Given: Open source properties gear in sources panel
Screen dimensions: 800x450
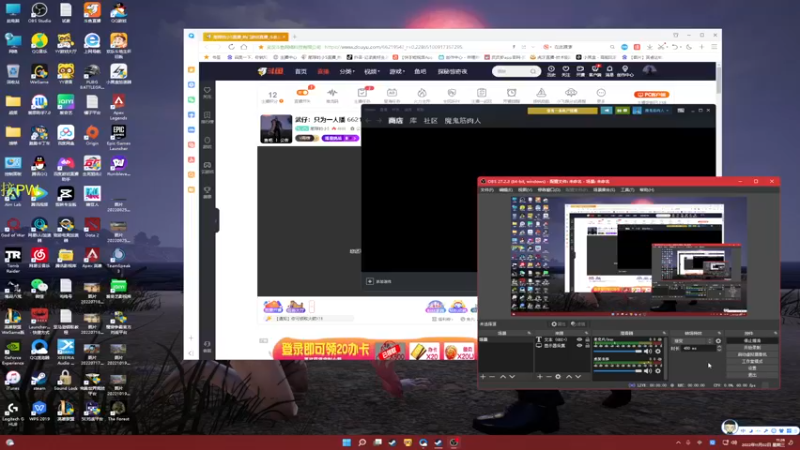Looking at the screenshot, I should point(558,377).
